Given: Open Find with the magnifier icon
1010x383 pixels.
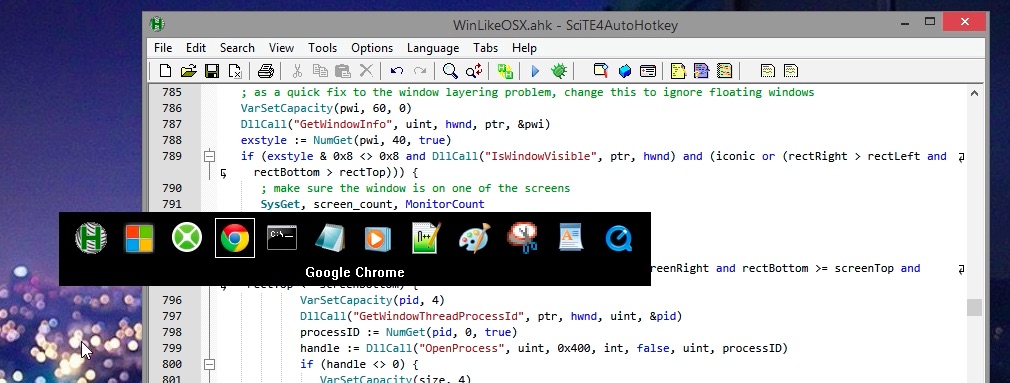Looking at the screenshot, I should click(450, 71).
